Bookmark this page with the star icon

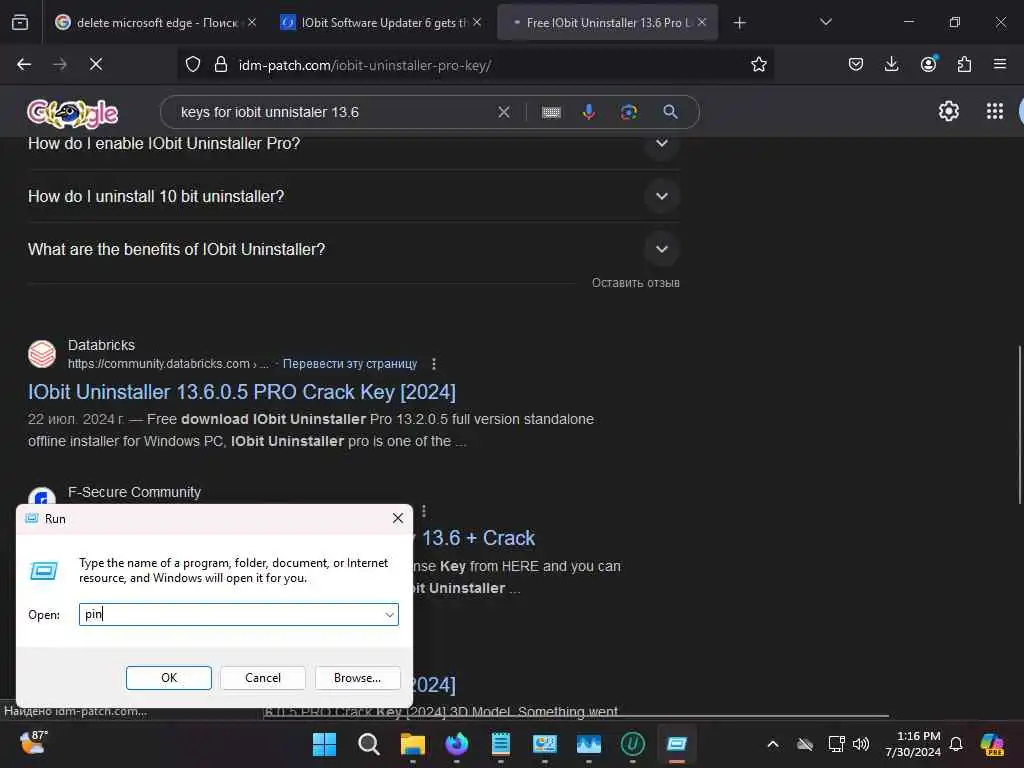(x=758, y=65)
